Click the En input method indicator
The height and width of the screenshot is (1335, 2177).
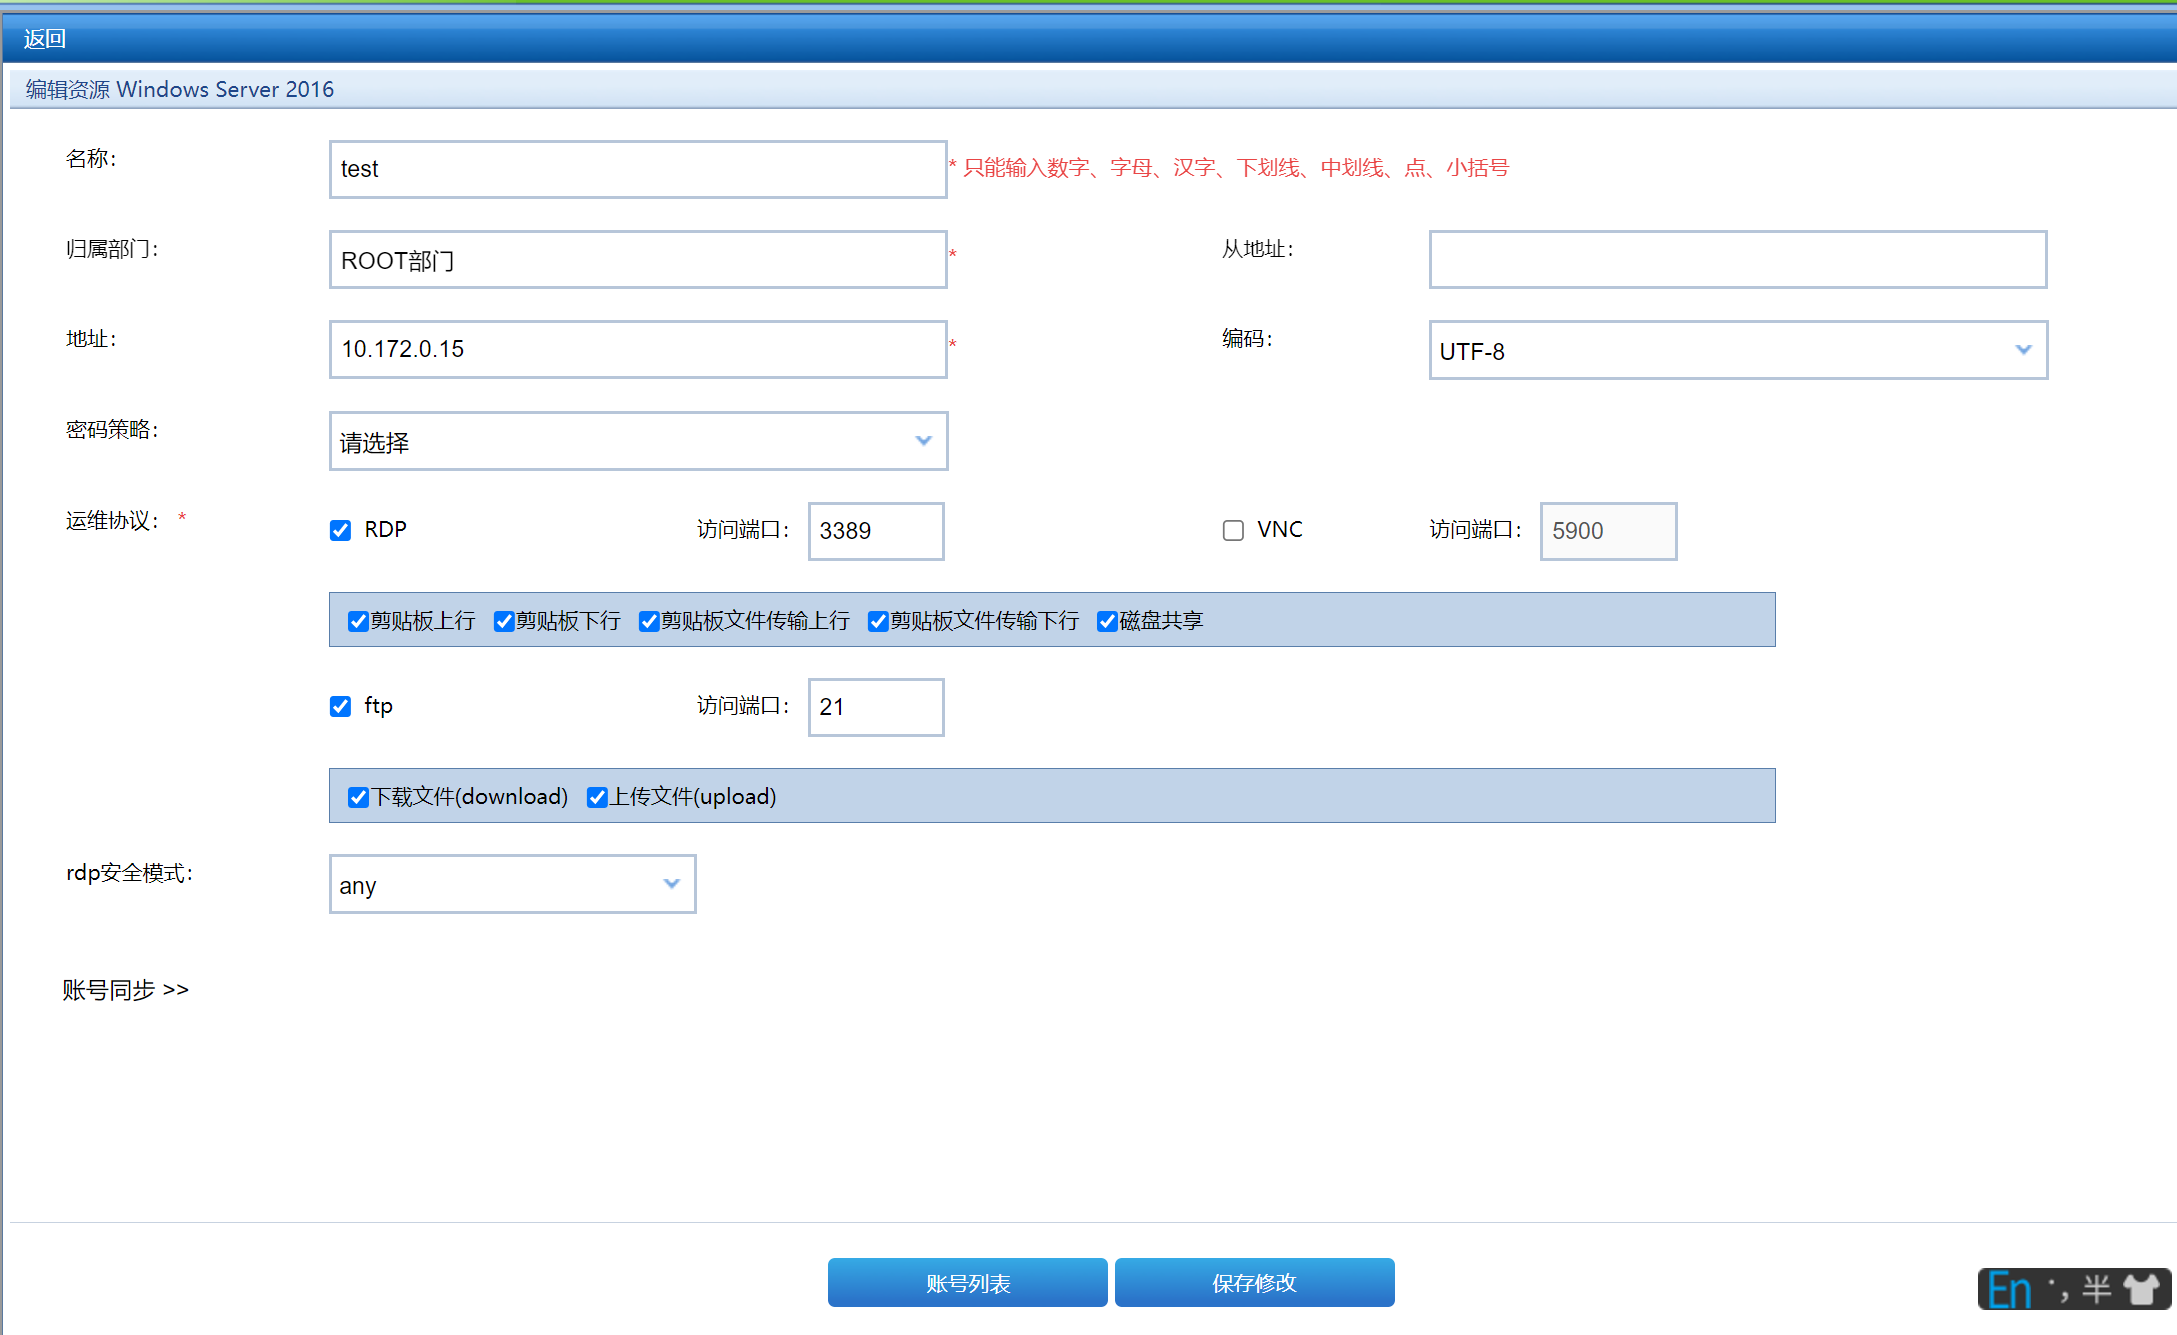pyautogui.click(x=2008, y=1290)
